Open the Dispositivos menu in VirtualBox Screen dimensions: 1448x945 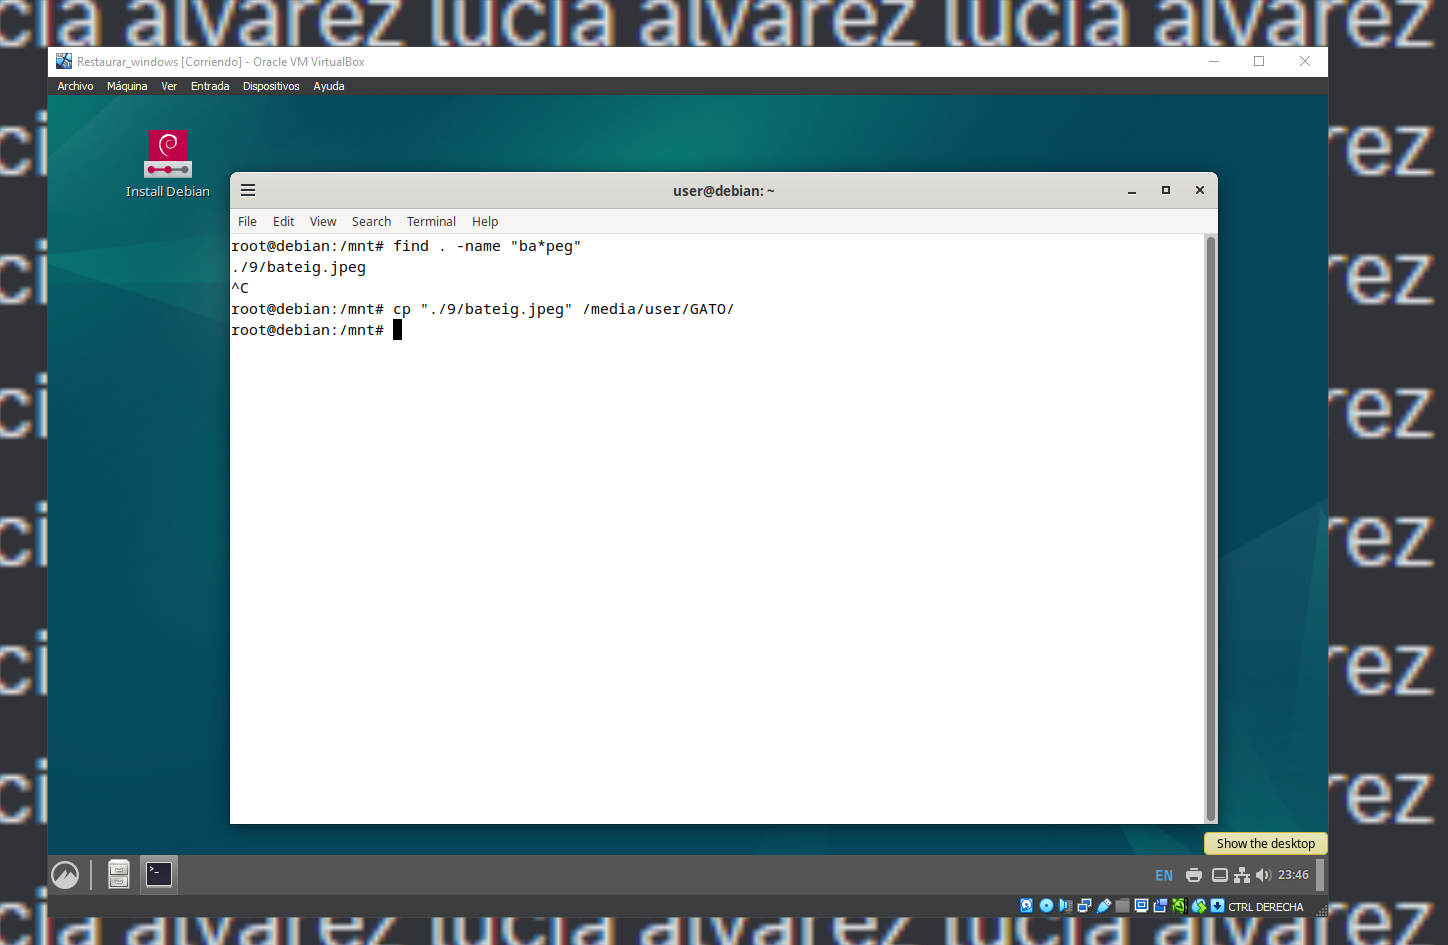tap(271, 86)
